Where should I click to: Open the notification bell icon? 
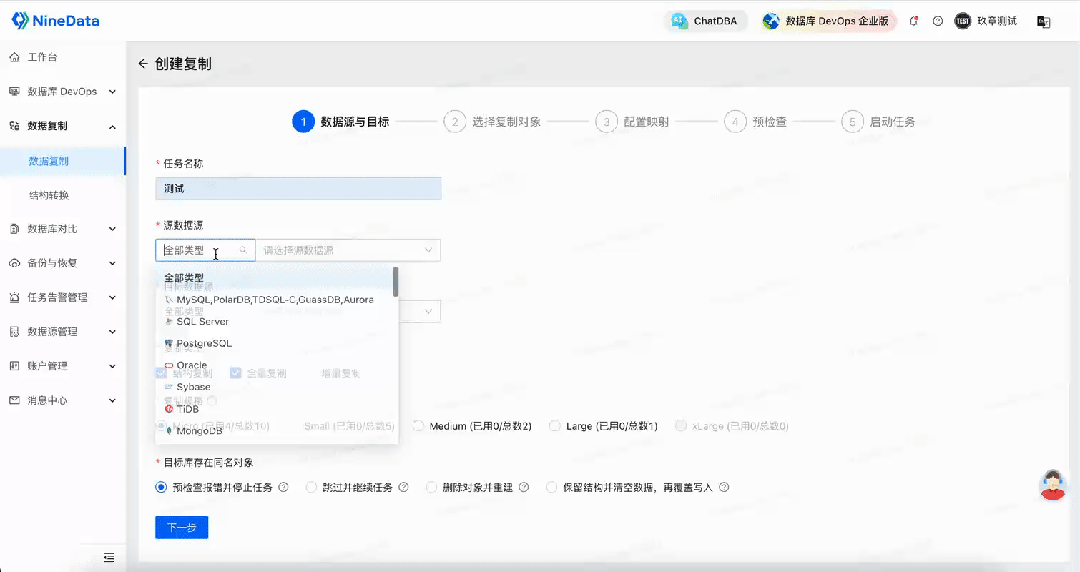click(914, 21)
